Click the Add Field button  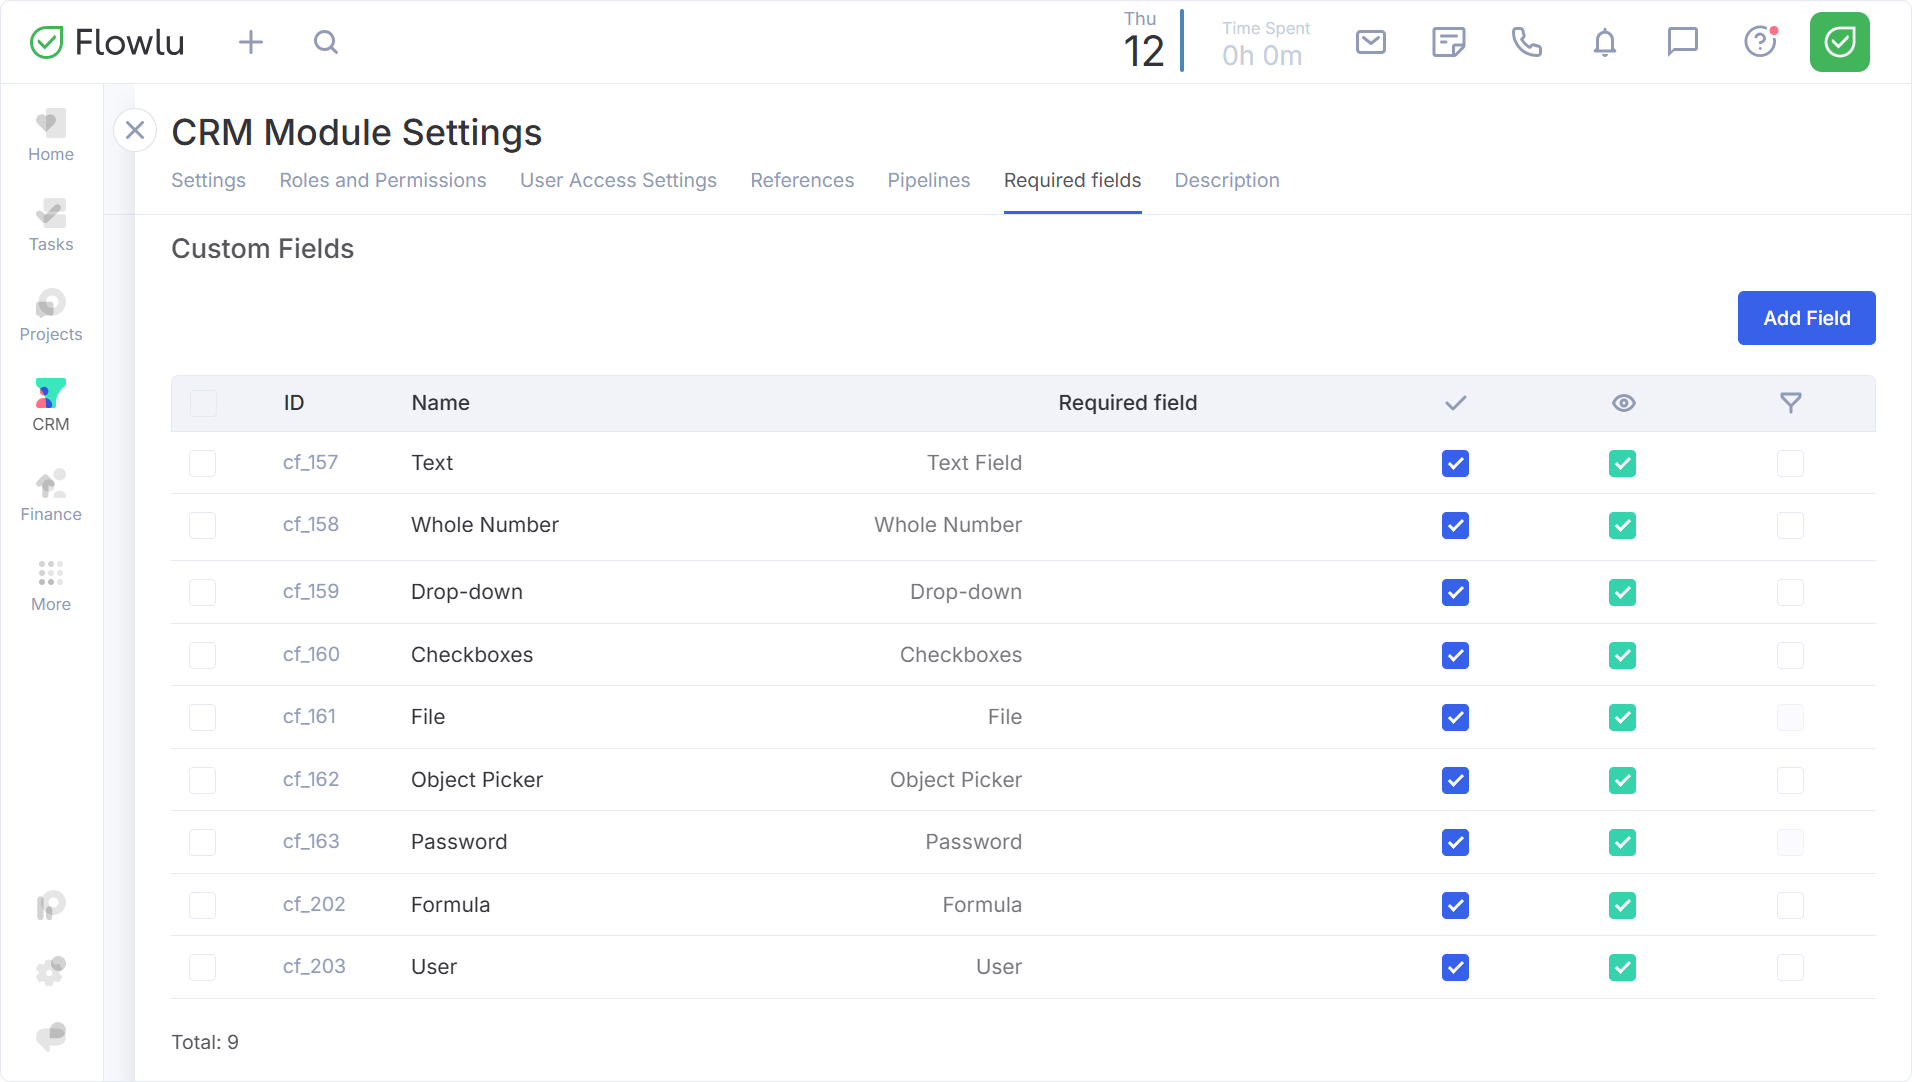click(1806, 318)
